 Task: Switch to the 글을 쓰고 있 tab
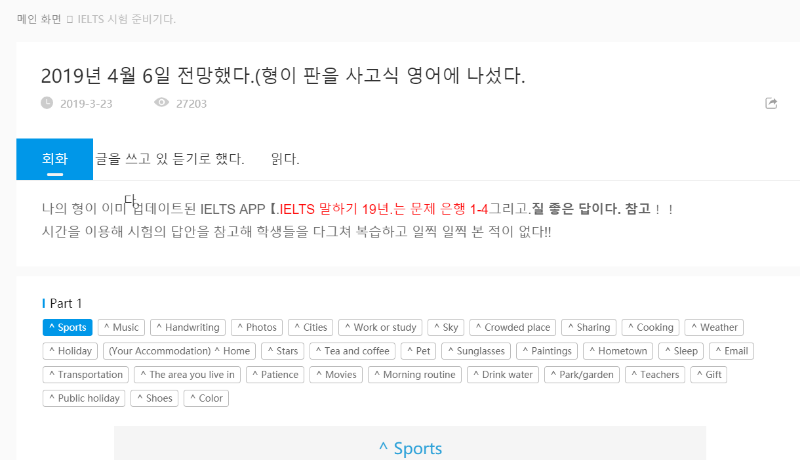click(131, 159)
